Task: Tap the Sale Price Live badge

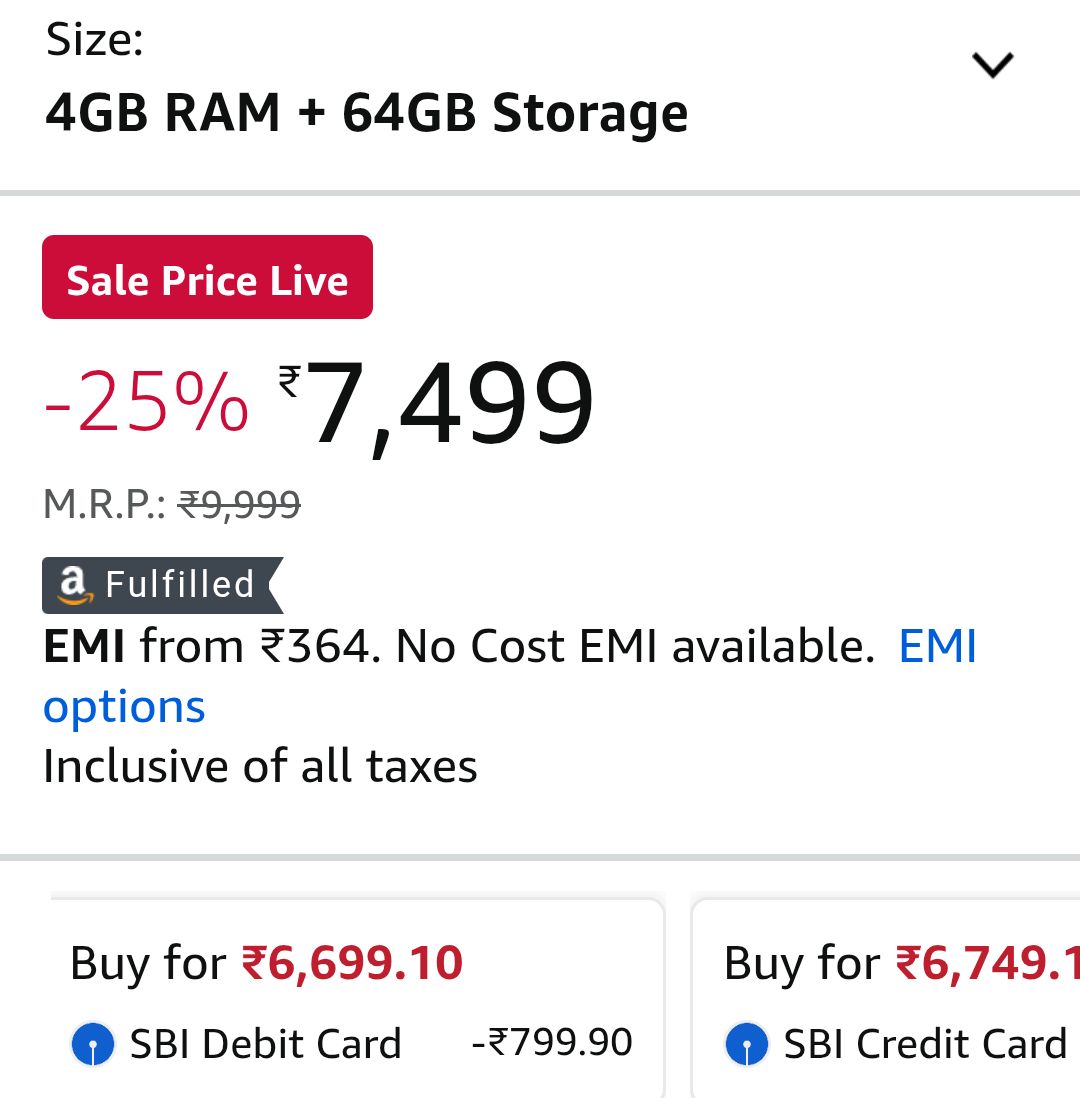Action: tap(207, 278)
